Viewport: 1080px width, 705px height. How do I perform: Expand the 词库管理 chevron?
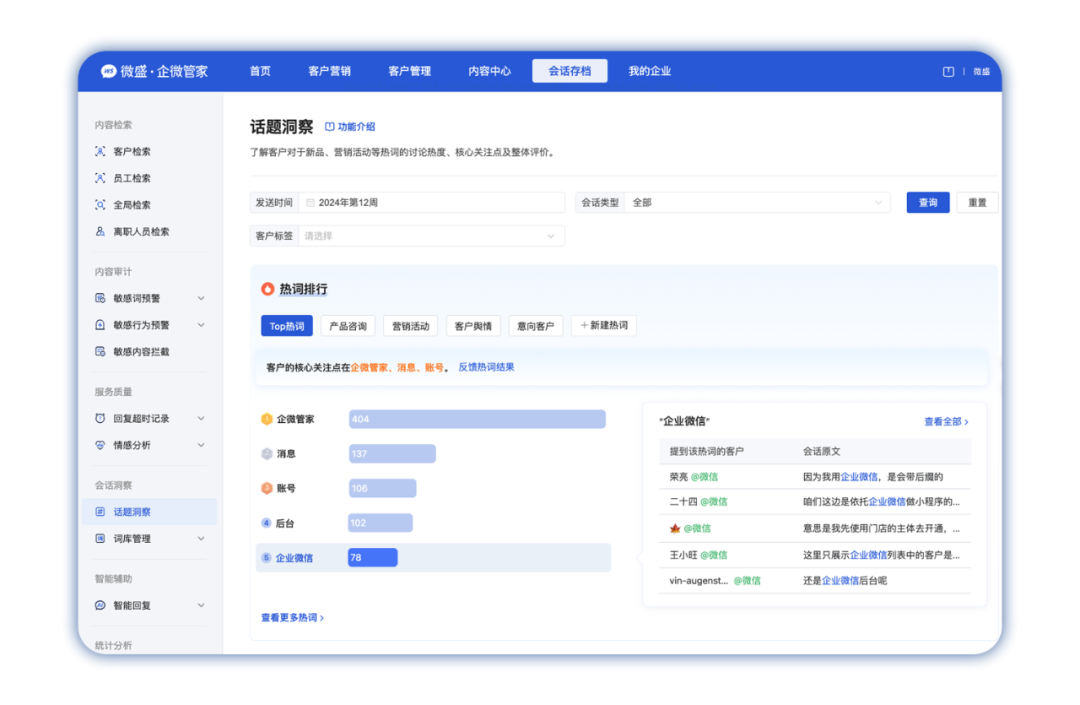tap(201, 539)
